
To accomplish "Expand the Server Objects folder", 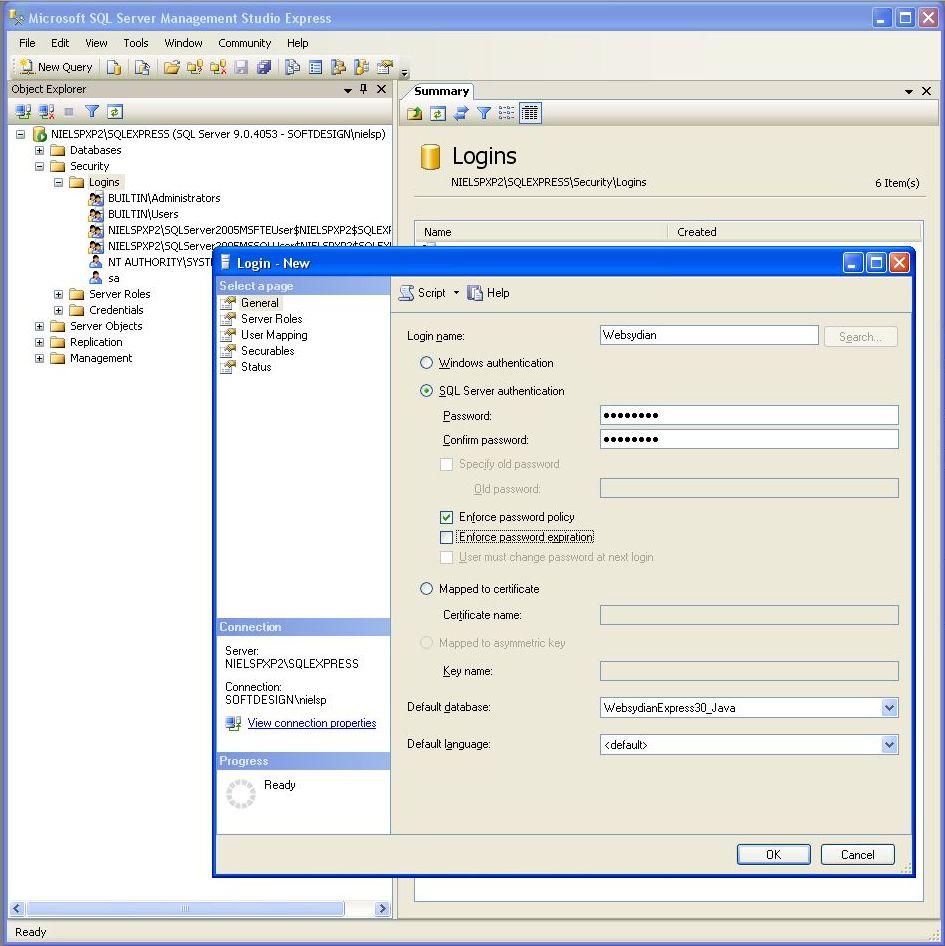I will (39, 326).
